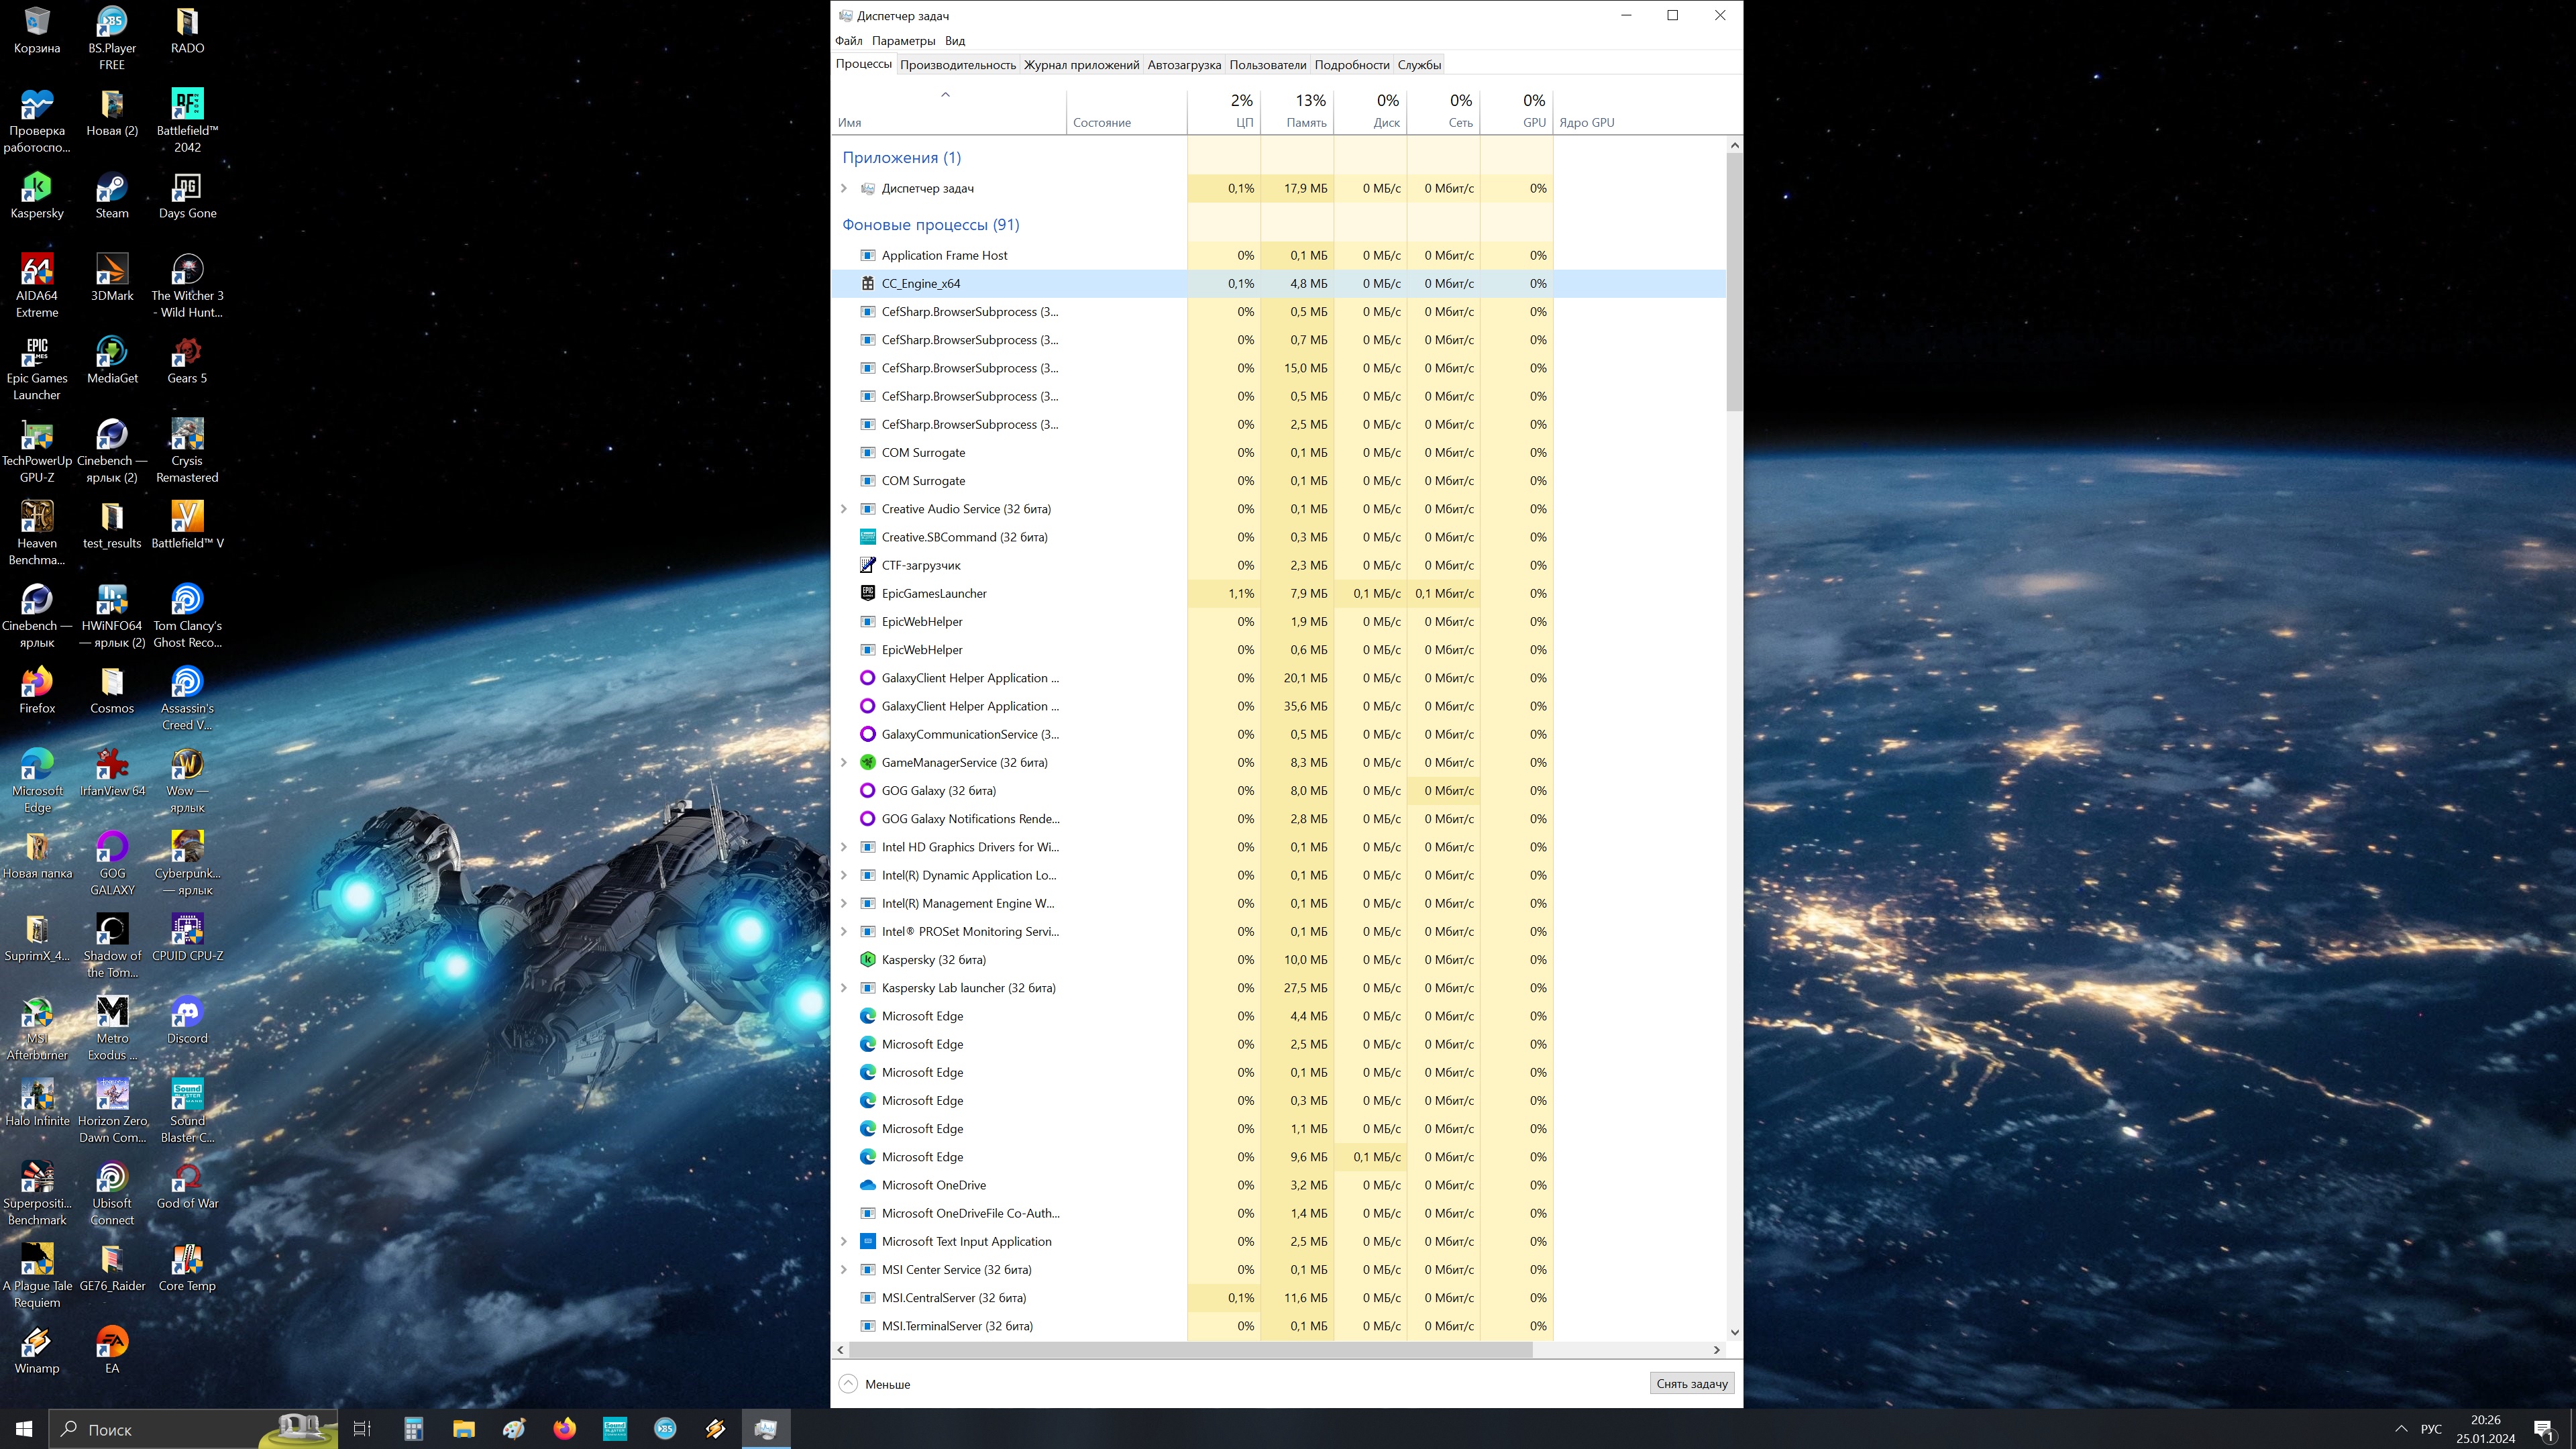Expand the GameManagerService process tree
This screenshot has width=2576, height=1449.
pos(844,762)
